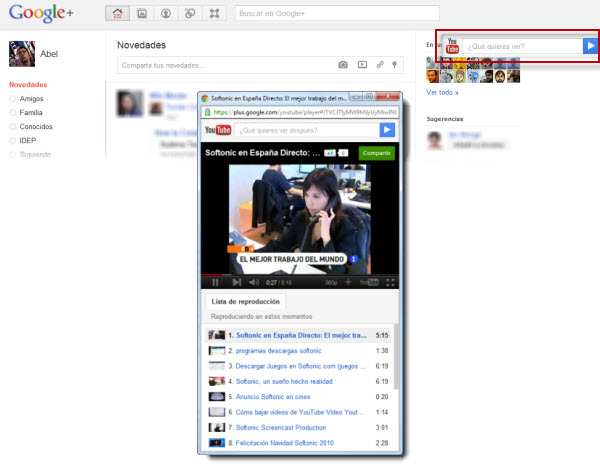Click the plus icon in player controls
The image size is (600, 472).
click(348, 283)
